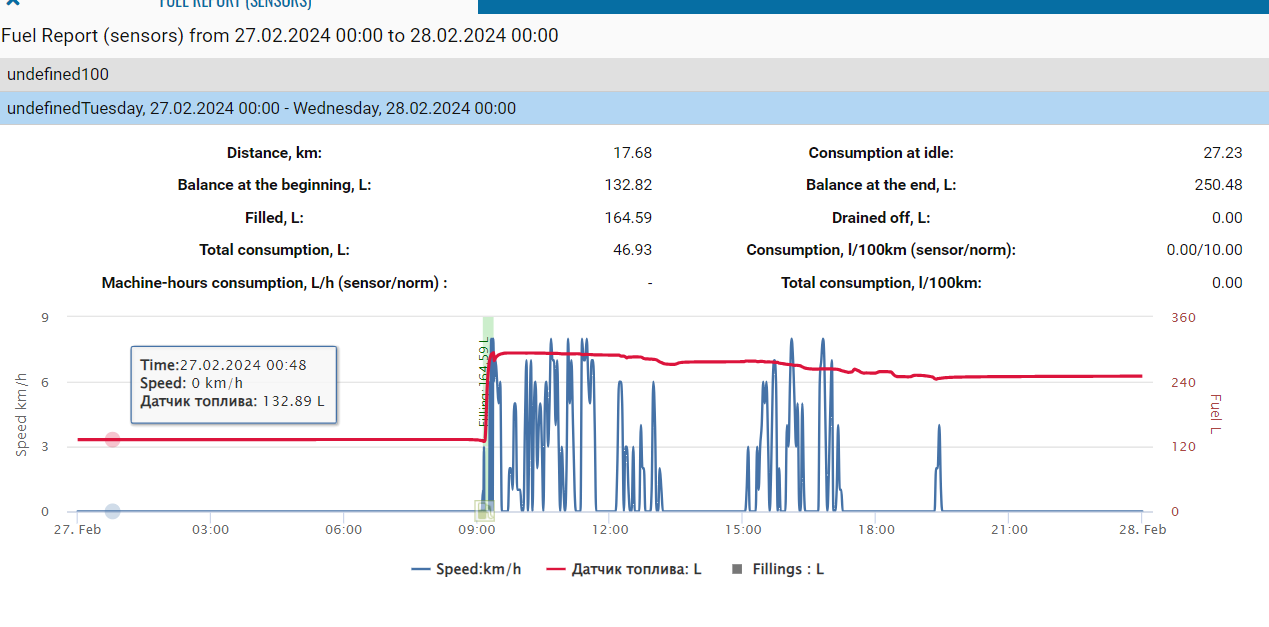Screen dimensions: 1269x627
Task: Click the dark blue header bar
Action: 872,6
